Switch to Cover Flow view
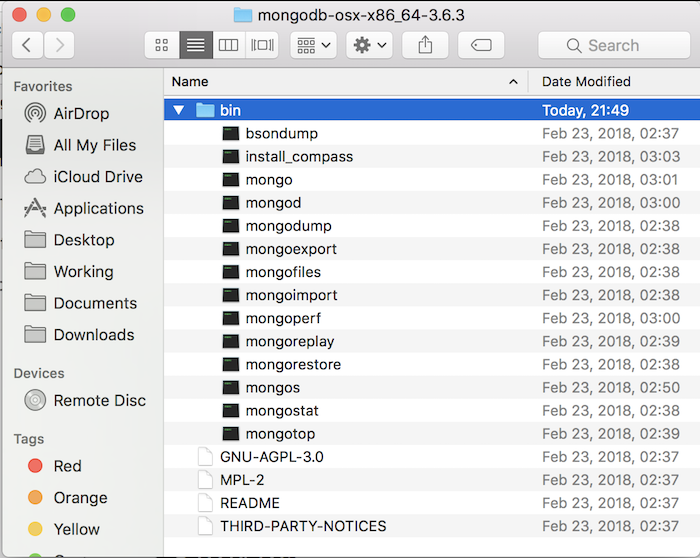Screen dimensions: 700x558 coord(262,45)
